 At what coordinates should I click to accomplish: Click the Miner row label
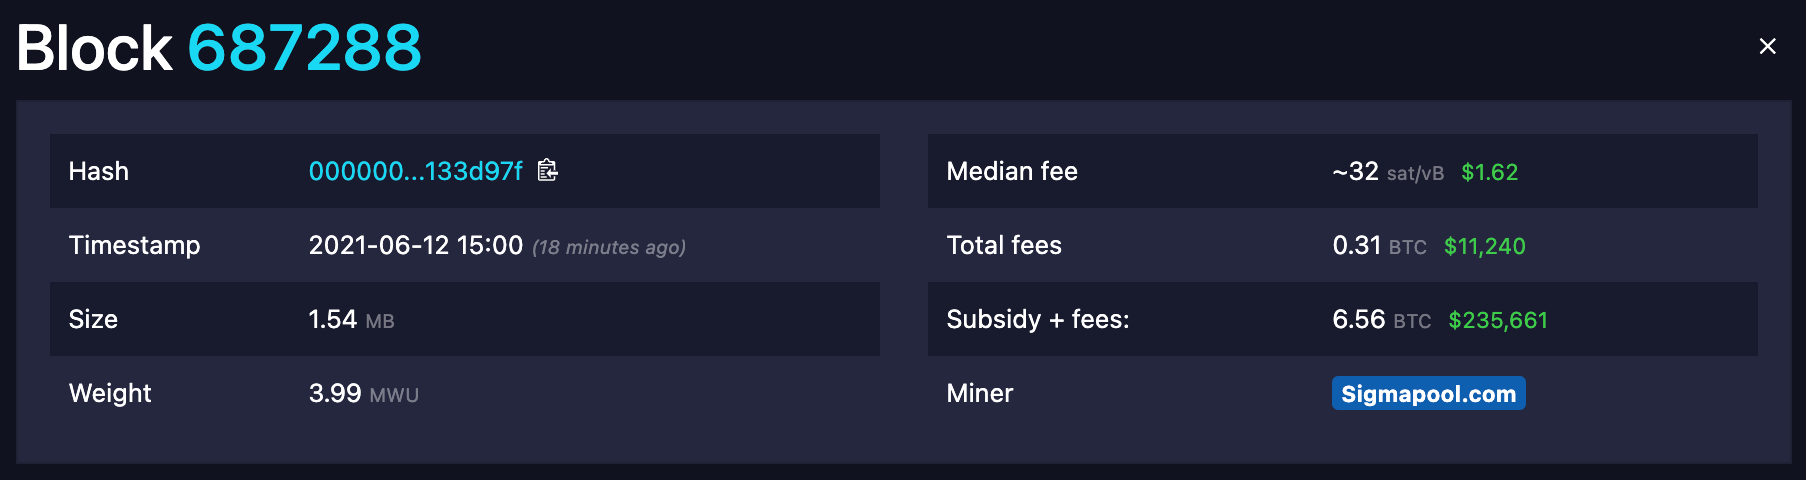pos(979,393)
